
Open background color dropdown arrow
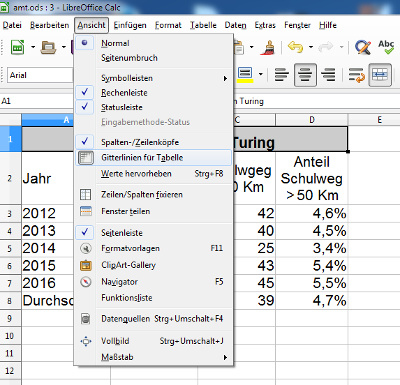(x=261, y=75)
